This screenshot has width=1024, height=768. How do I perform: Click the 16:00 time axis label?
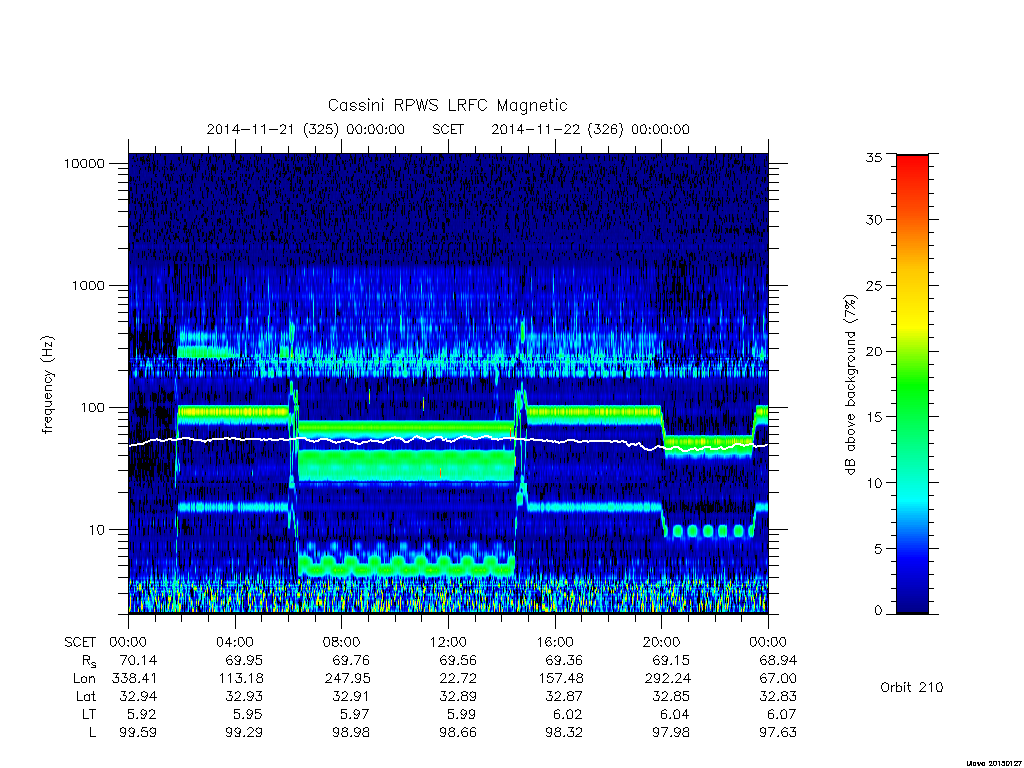[x=554, y=642]
